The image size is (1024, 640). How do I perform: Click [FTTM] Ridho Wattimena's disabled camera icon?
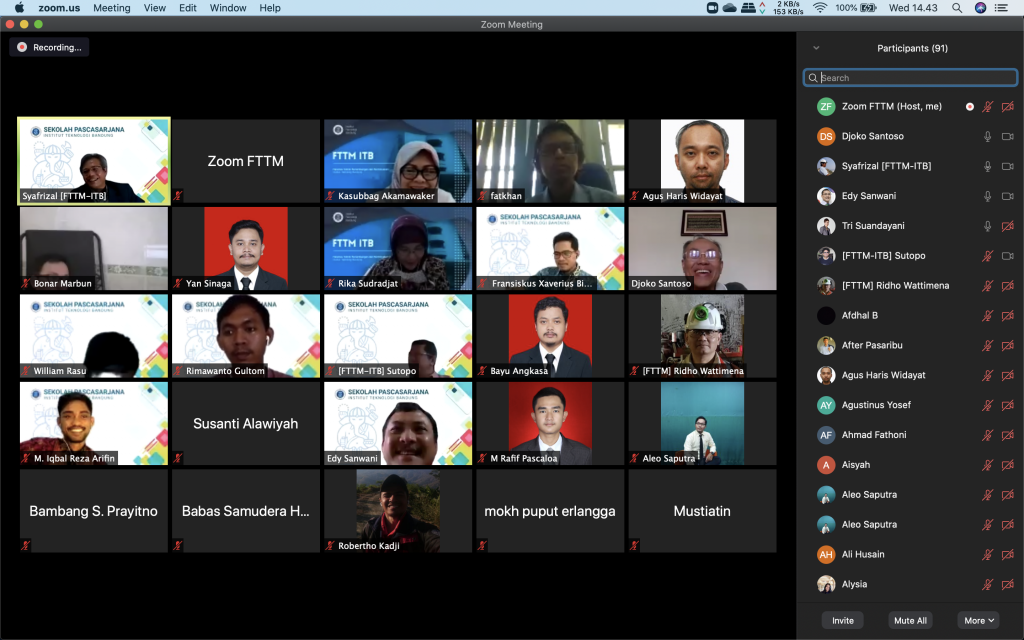1008,286
